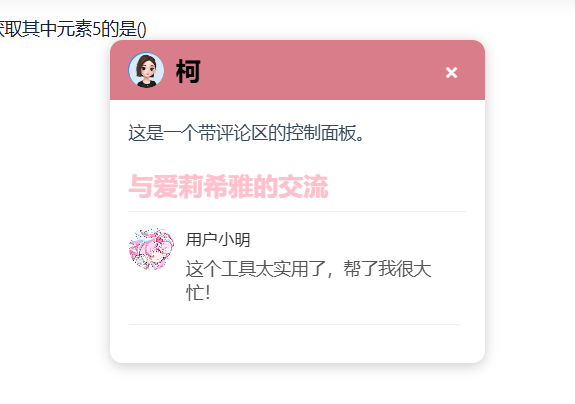575x404 pixels.
Task: Select the background text 取其中元素5的是
Action: 69,29
